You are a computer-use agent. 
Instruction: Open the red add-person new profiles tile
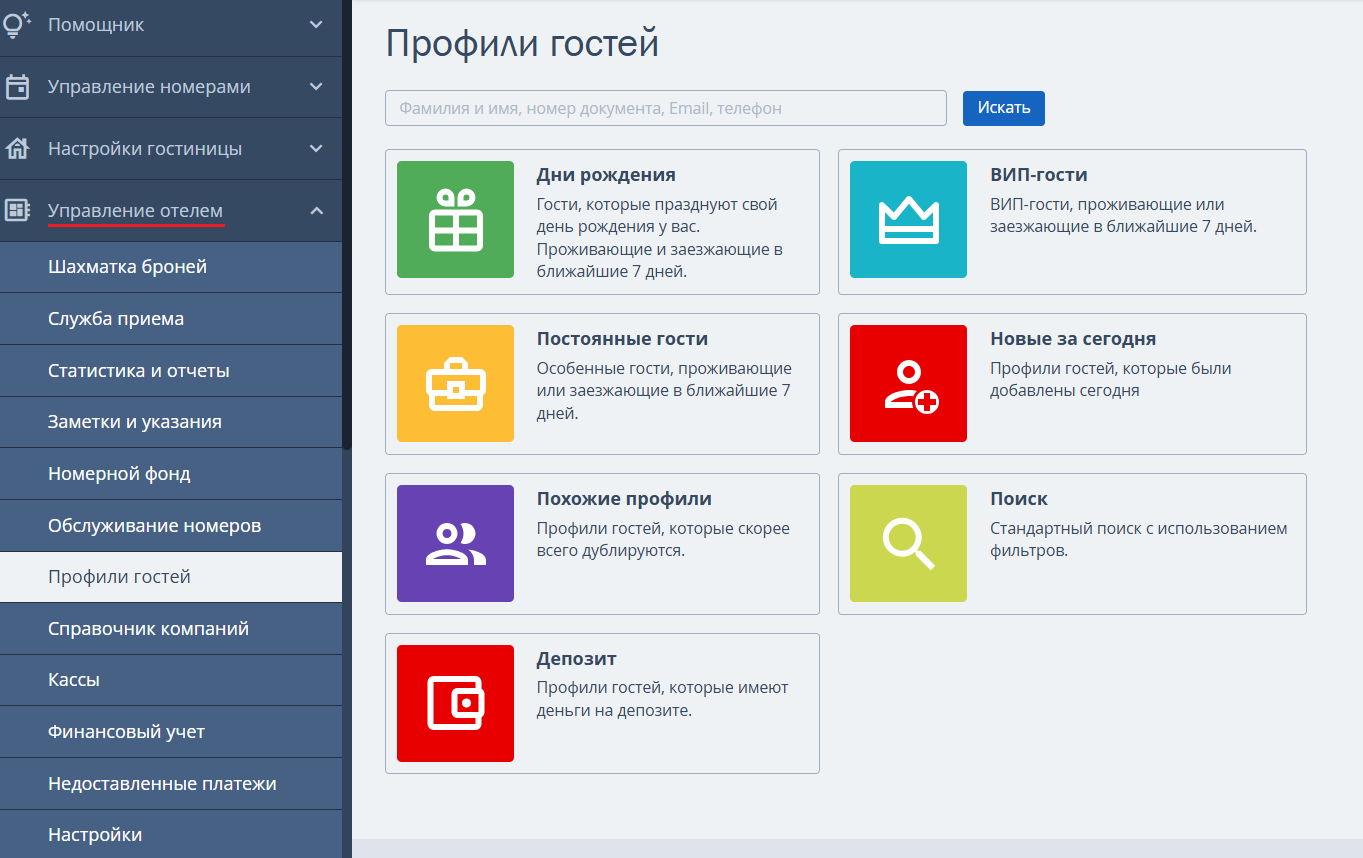908,383
